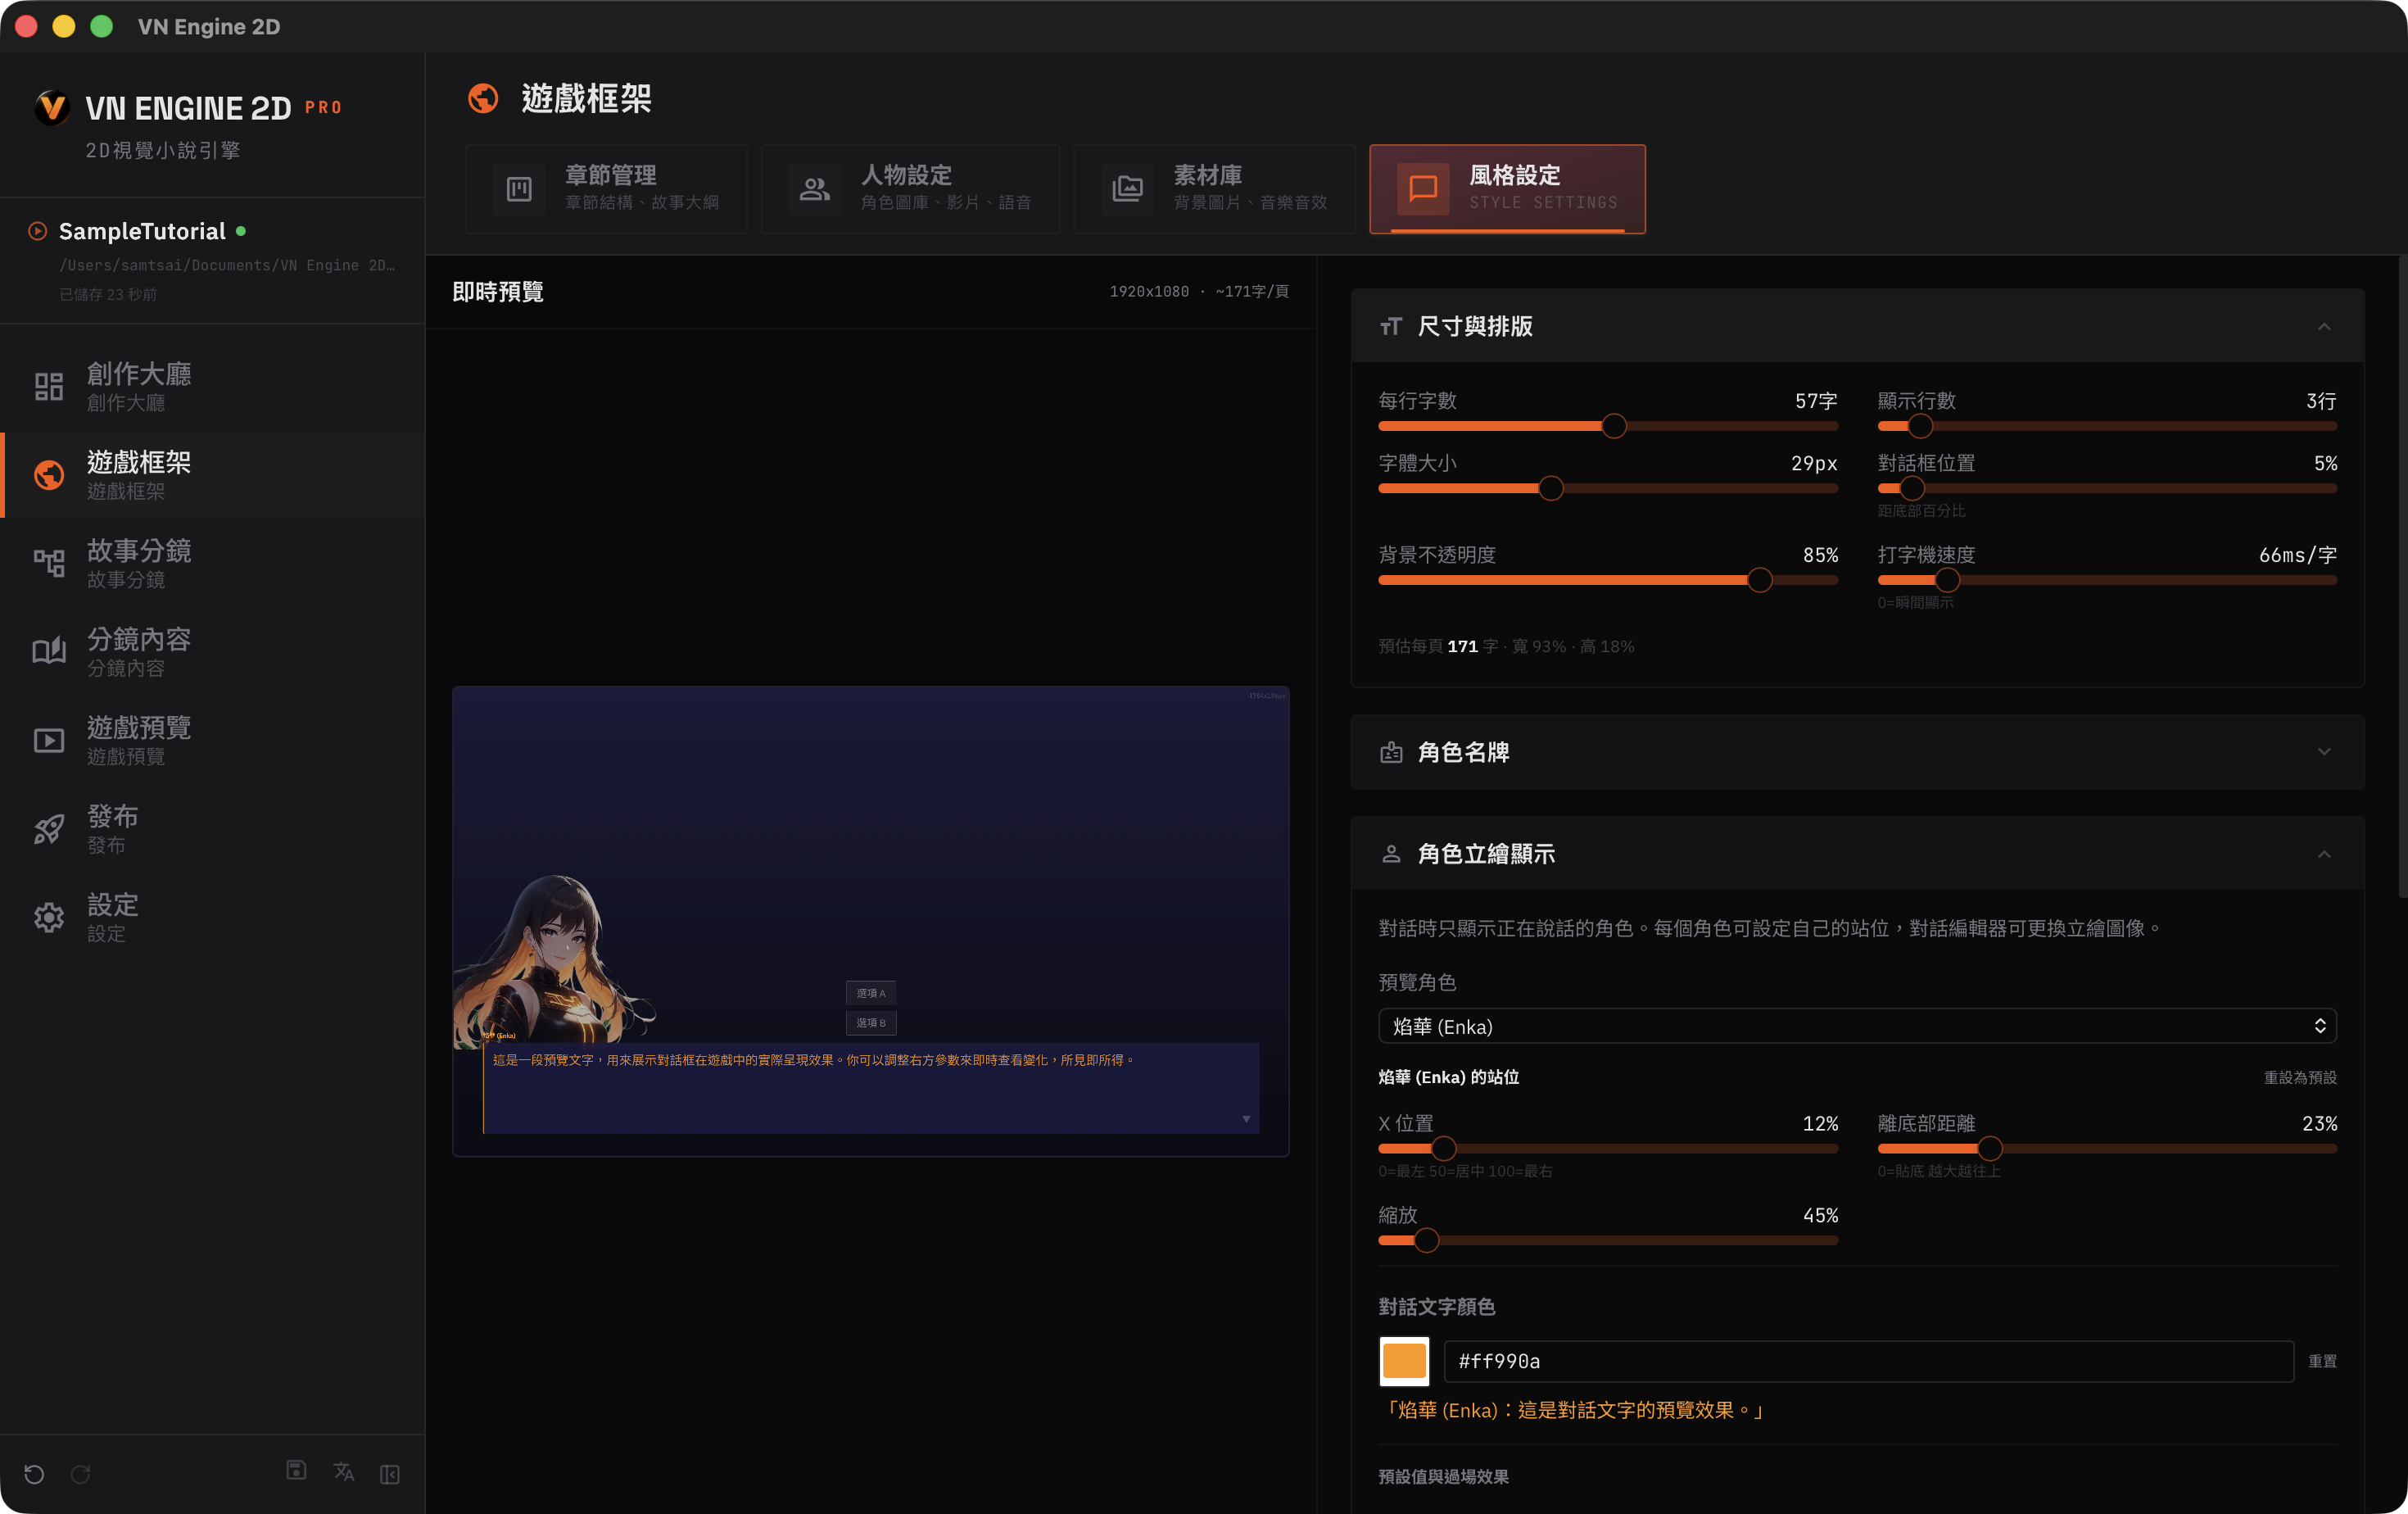The height and width of the screenshot is (1514, 2408).
Task: Click 選項 A button in the preview
Action: click(x=871, y=993)
